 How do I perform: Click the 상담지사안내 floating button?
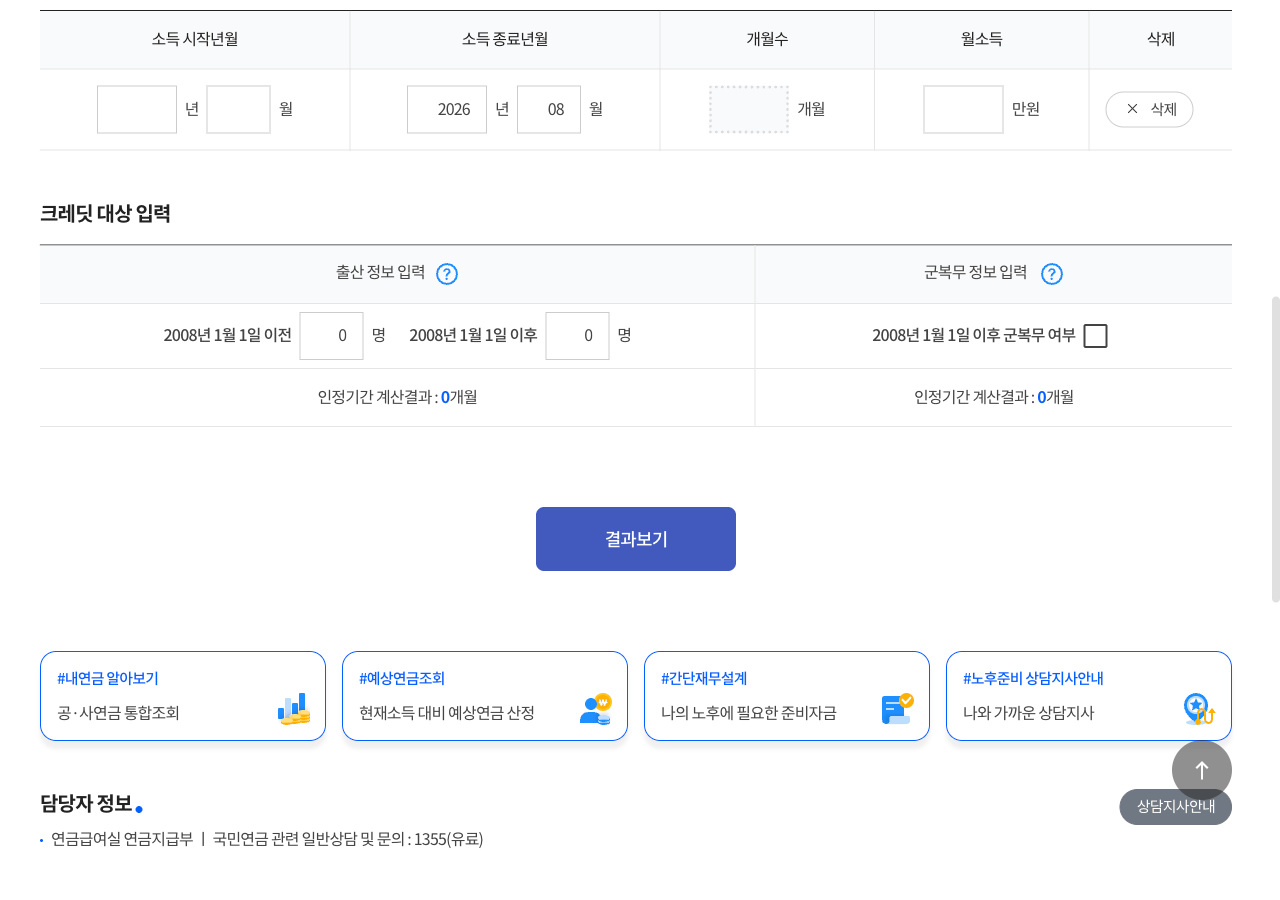point(1176,807)
